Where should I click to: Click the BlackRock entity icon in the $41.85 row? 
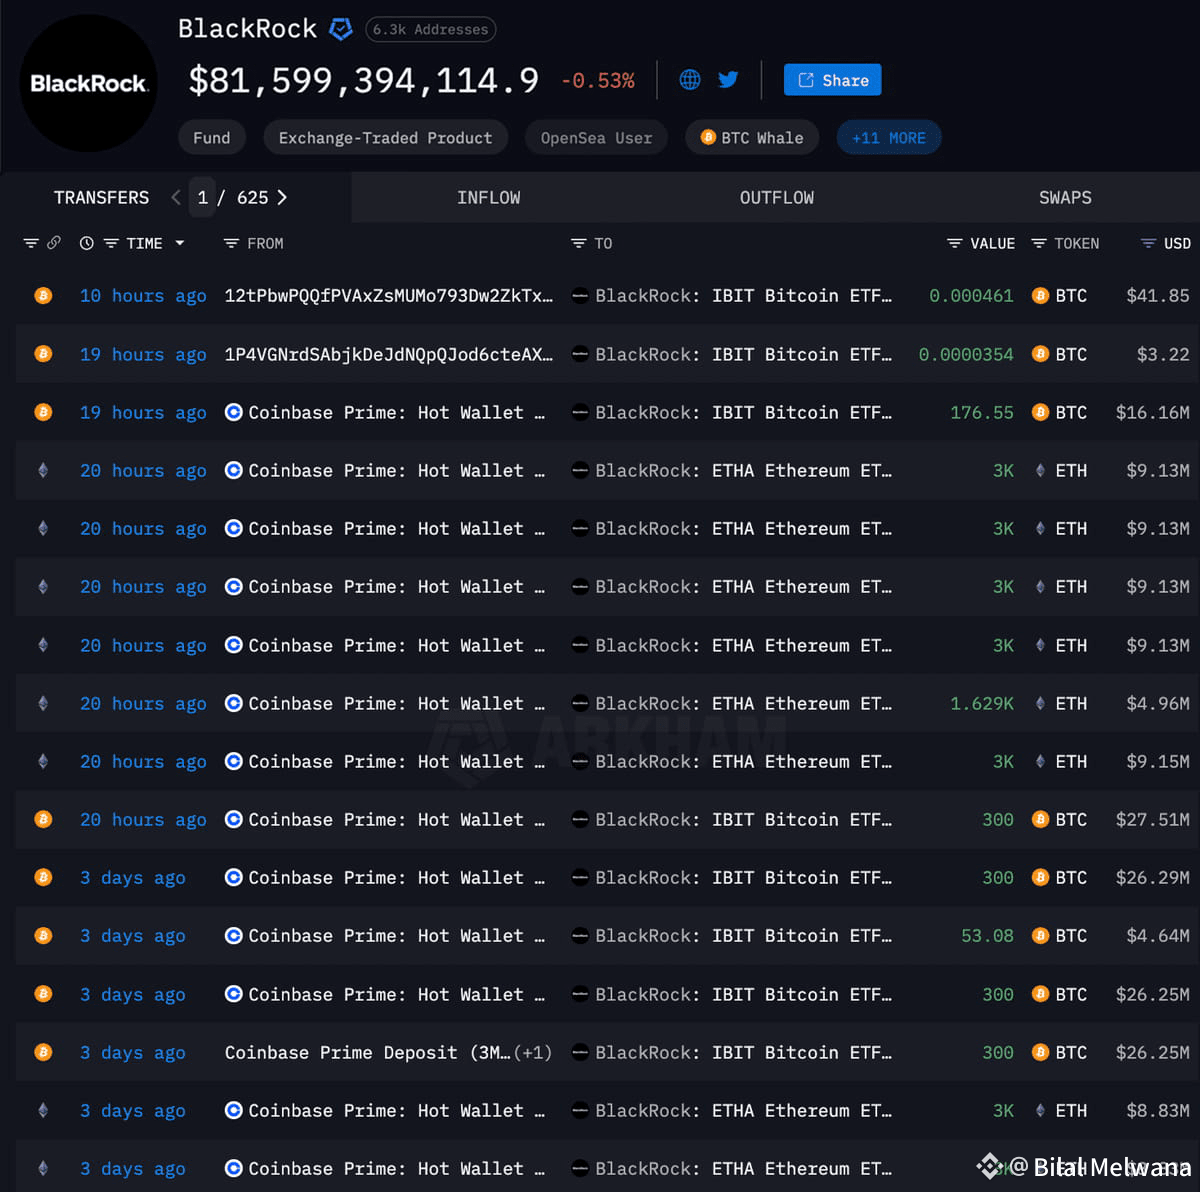pyautogui.click(x=579, y=295)
